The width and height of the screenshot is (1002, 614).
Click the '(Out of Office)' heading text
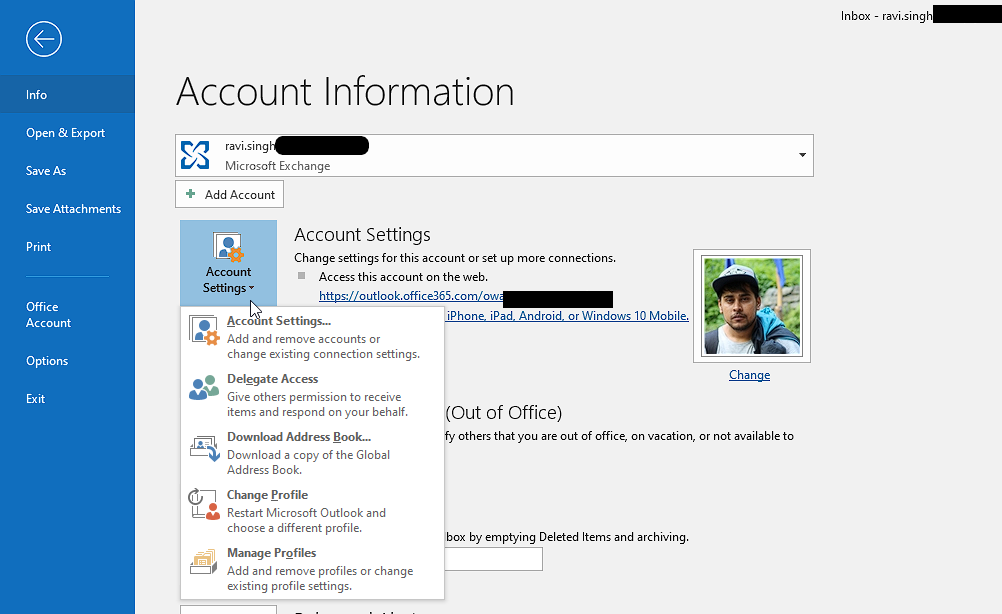tap(504, 413)
